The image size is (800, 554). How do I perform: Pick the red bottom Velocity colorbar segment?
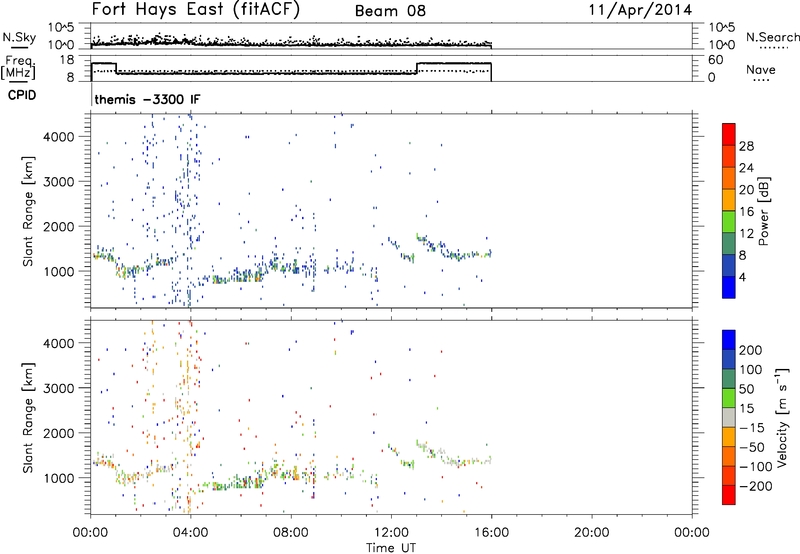click(729, 495)
